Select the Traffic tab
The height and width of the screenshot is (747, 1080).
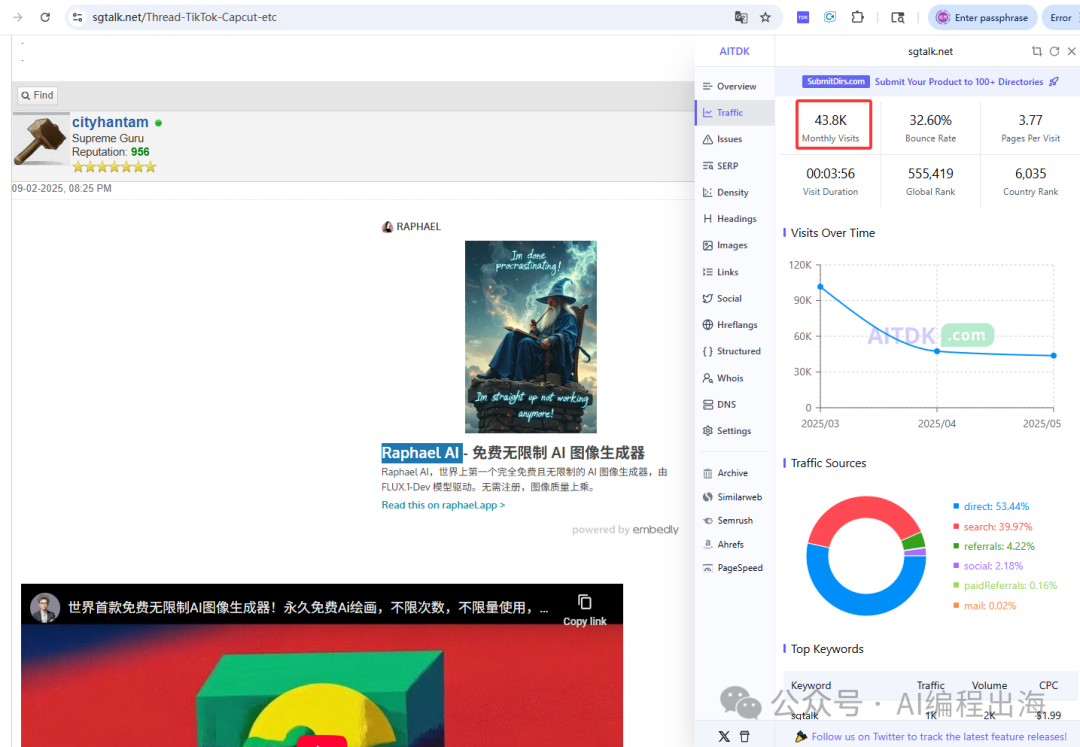735,112
